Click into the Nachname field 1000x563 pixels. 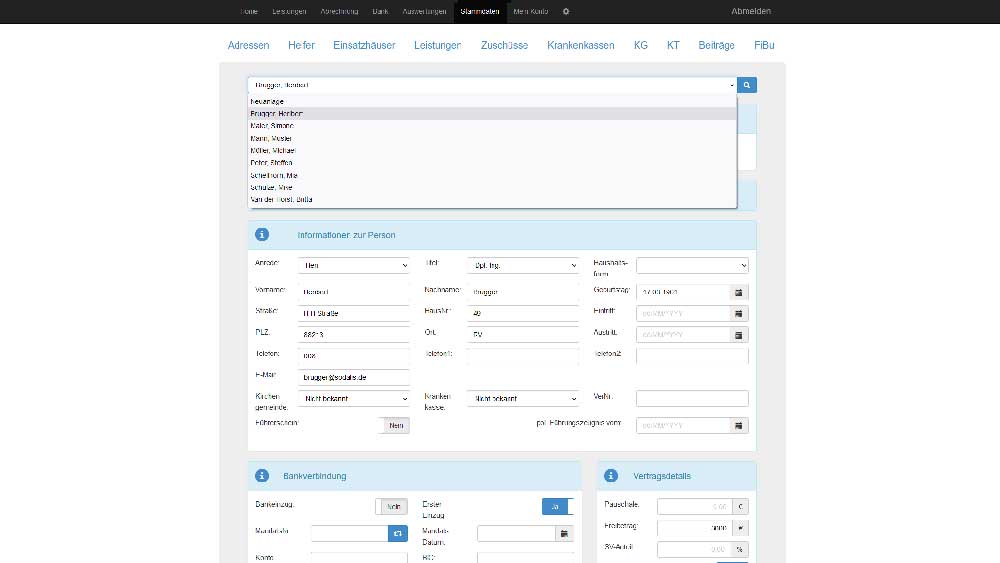[x=523, y=292]
